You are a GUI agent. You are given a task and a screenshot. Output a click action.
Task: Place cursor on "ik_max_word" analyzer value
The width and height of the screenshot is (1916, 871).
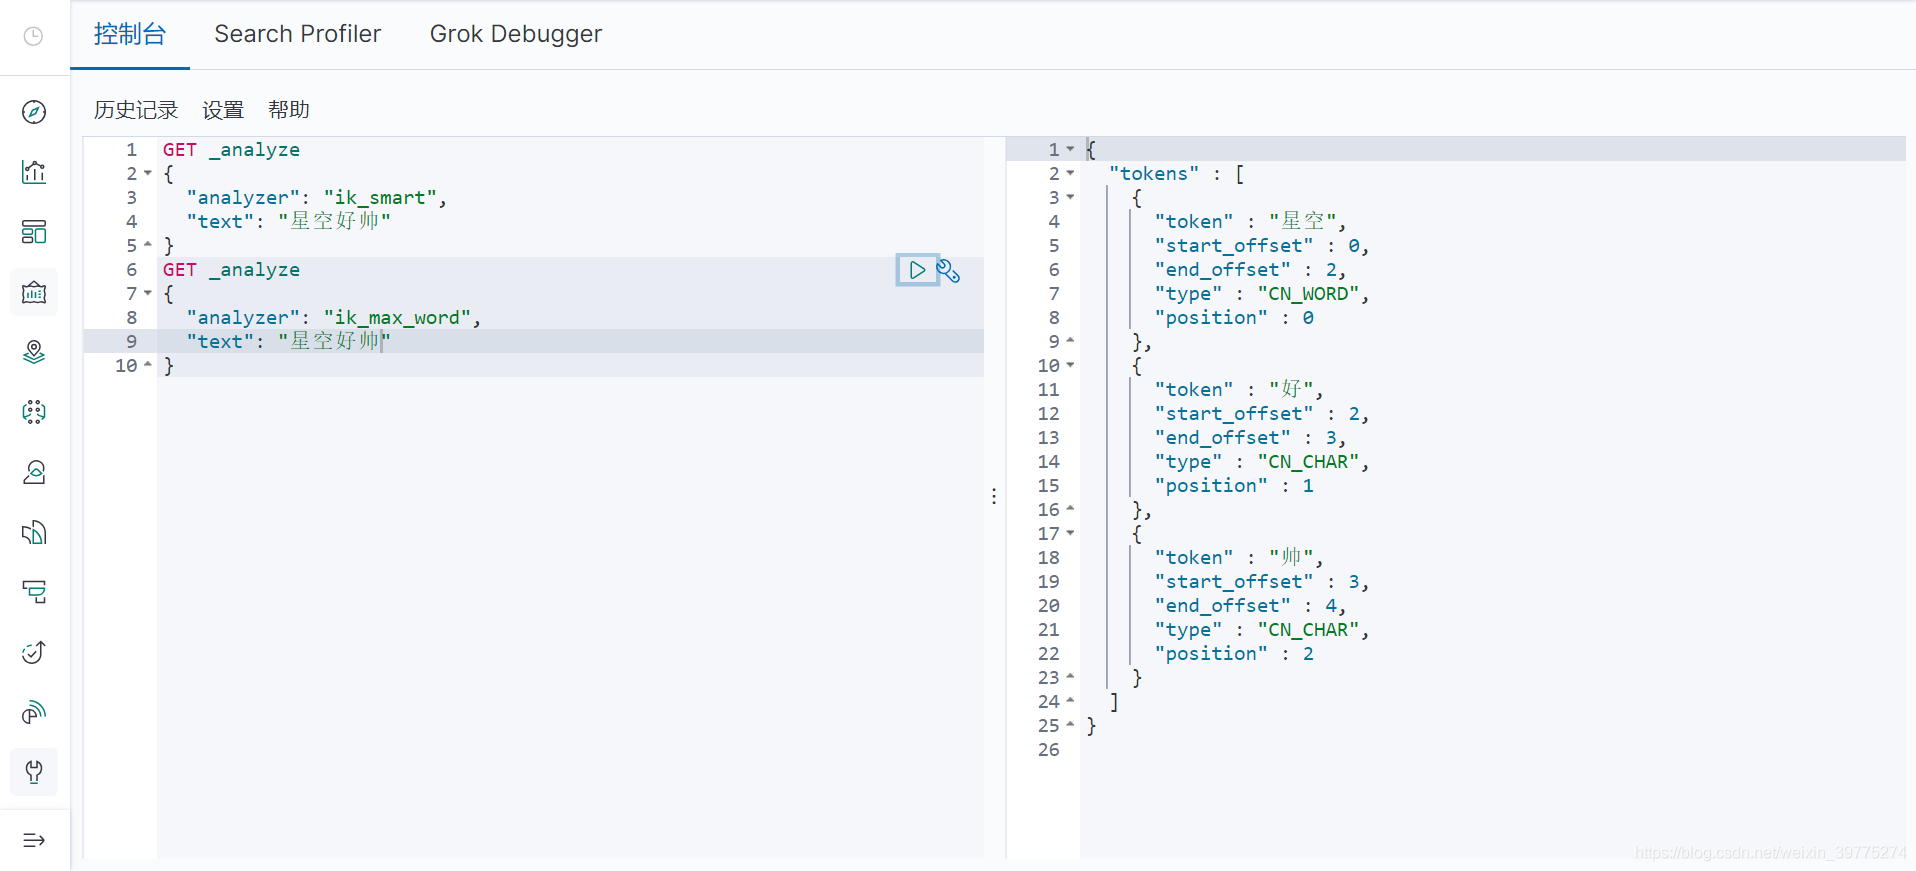[x=397, y=318]
